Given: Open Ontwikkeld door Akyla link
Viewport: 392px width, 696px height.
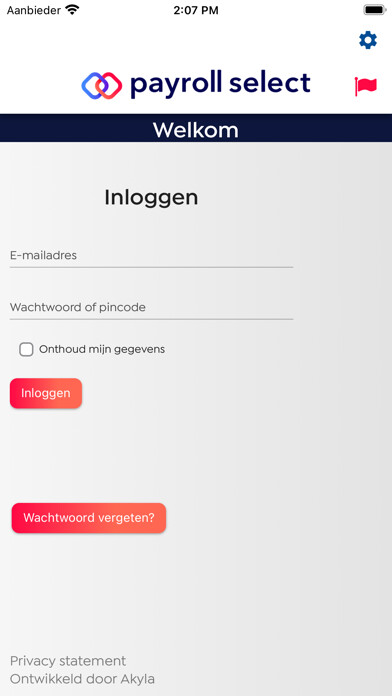Looking at the screenshot, I should pyautogui.click(x=82, y=679).
